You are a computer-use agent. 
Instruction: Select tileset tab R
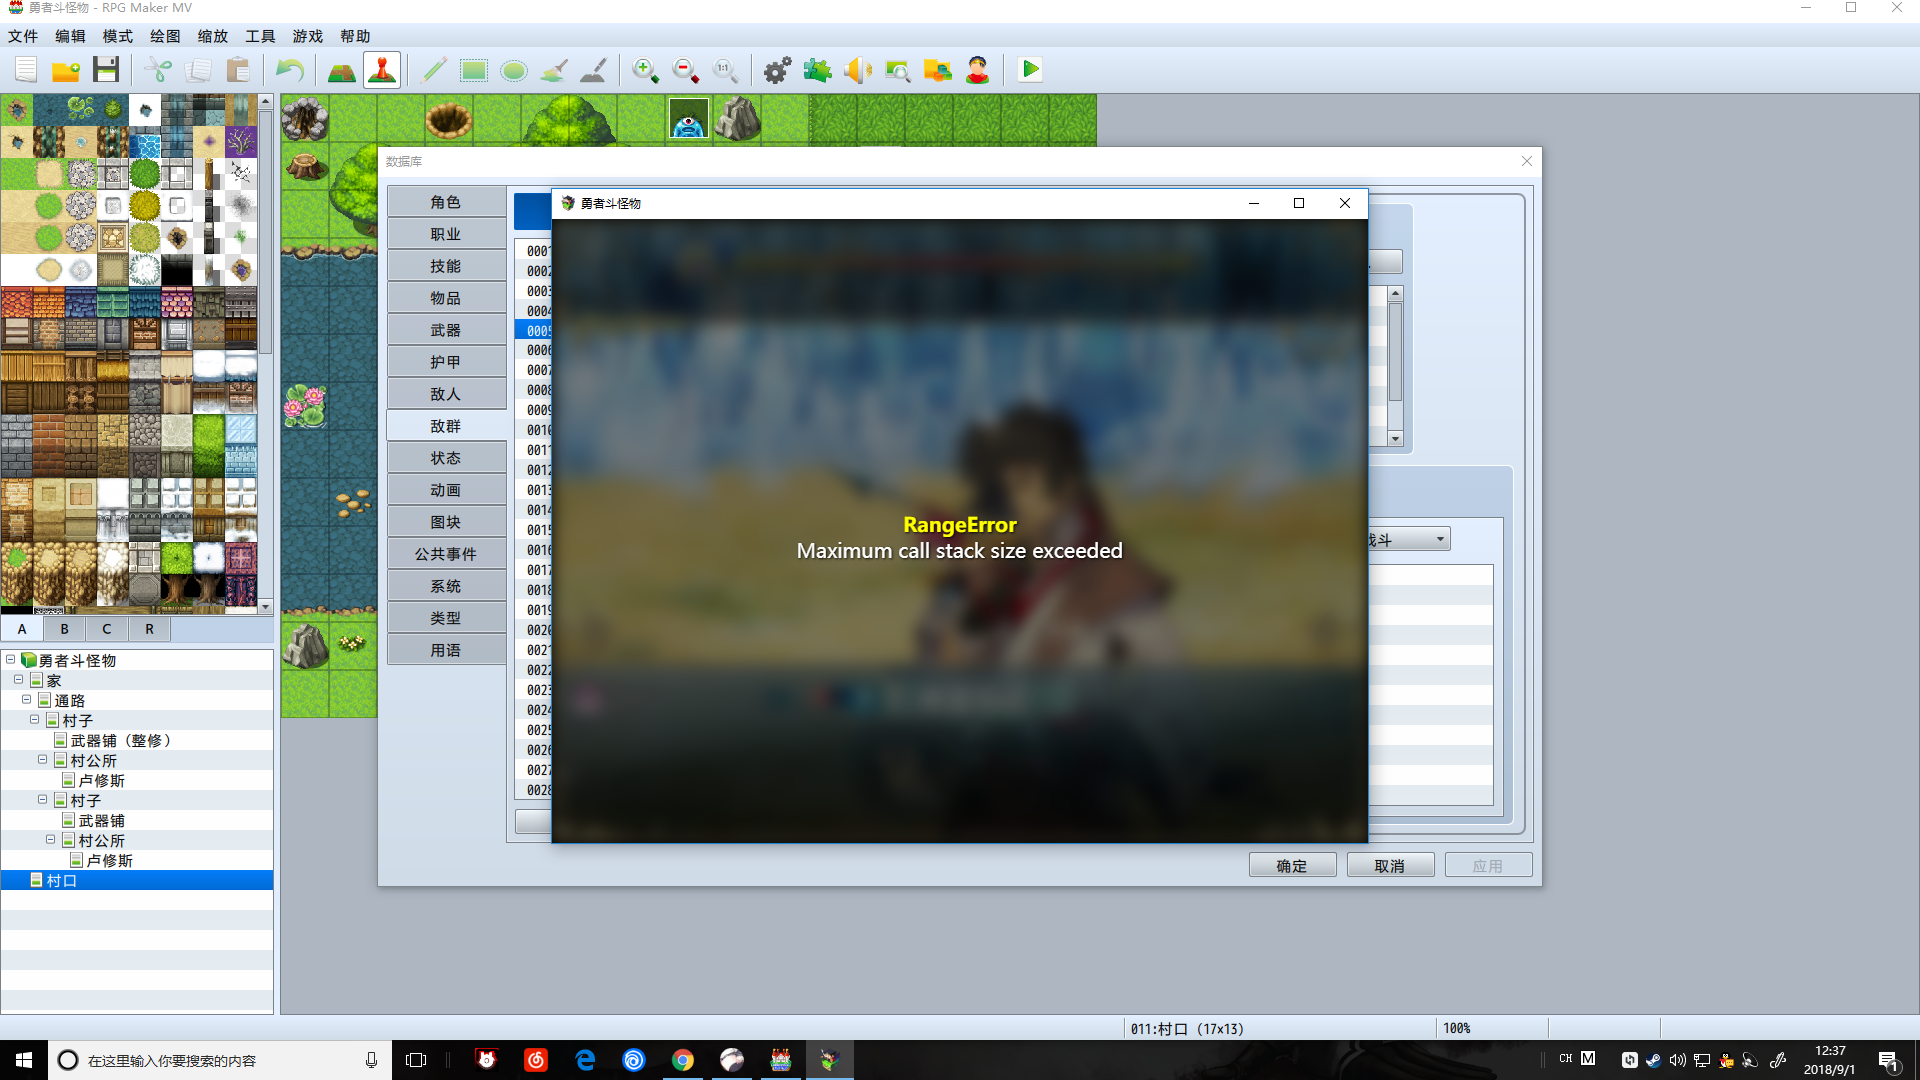point(150,629)
